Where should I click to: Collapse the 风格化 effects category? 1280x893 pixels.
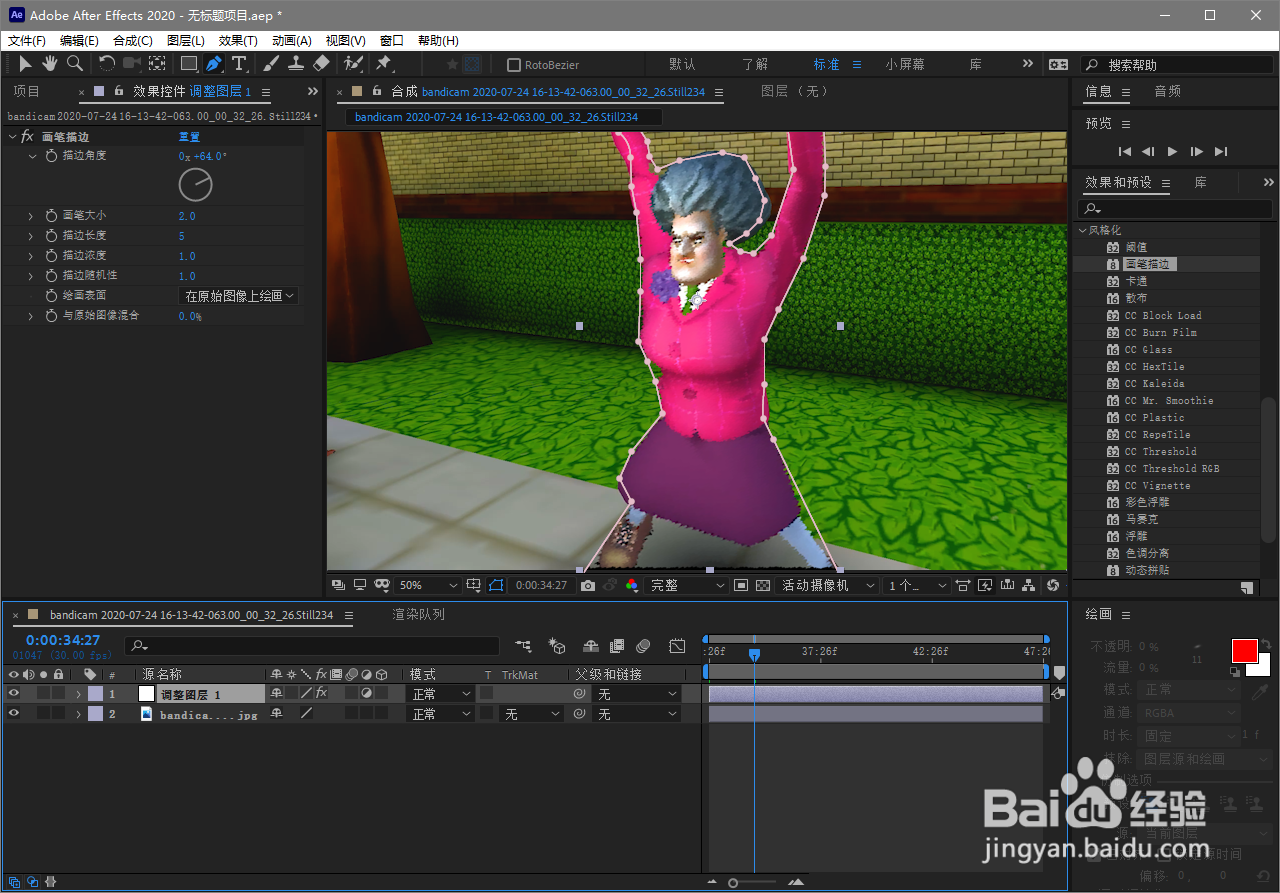1082,230
